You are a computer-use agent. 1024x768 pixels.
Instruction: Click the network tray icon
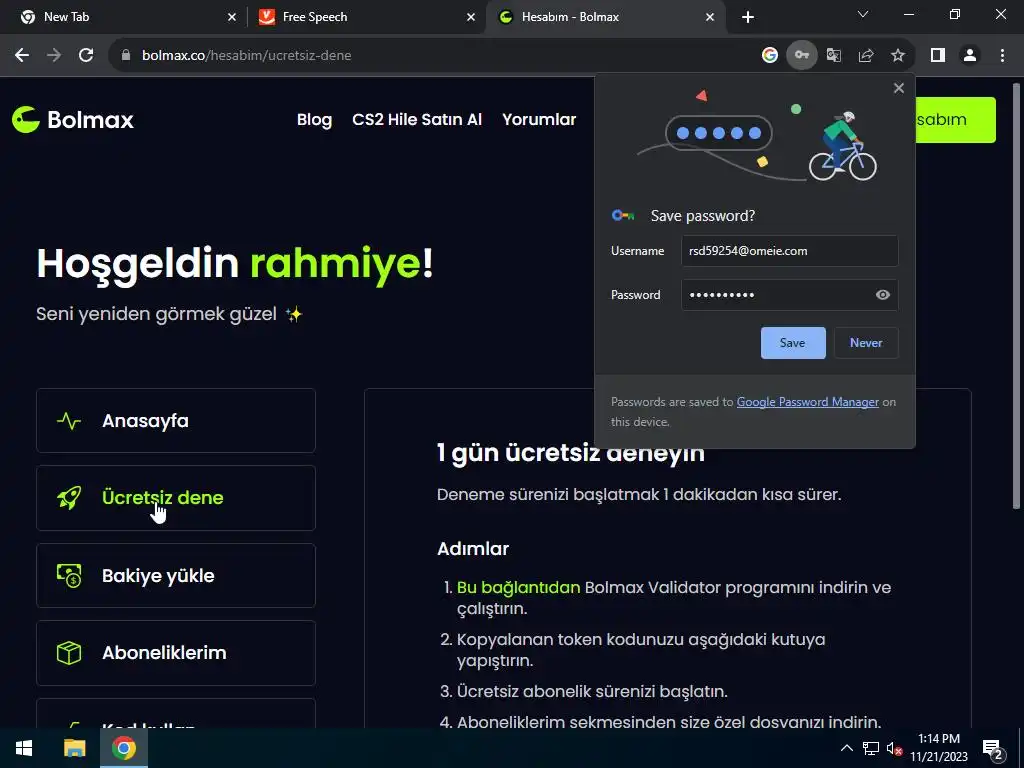871,748
